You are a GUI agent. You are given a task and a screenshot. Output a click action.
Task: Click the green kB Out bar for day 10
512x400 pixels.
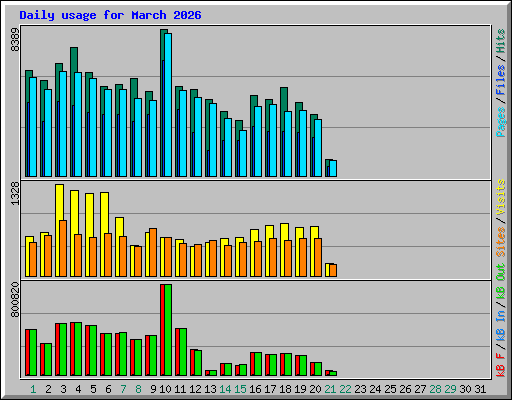(x=168, y=330)
